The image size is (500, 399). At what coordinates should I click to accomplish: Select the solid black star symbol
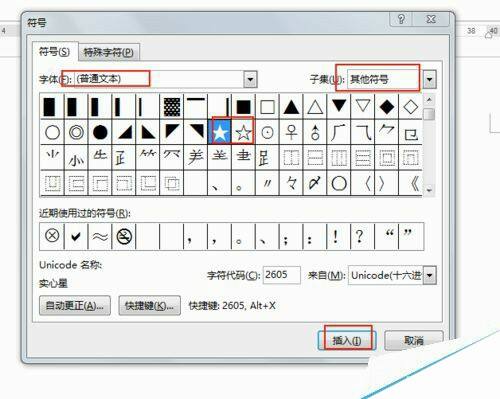point(220,132)
